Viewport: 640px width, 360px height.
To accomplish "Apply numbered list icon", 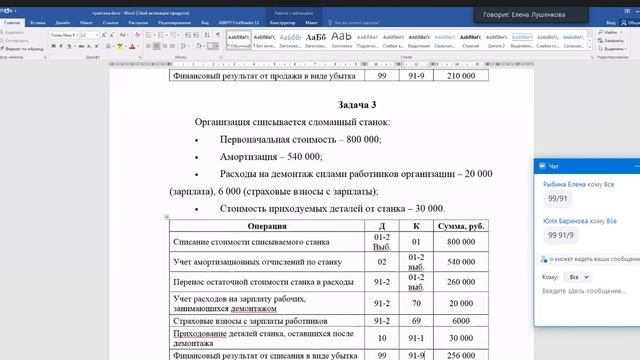I will click(x=162, y=35).
